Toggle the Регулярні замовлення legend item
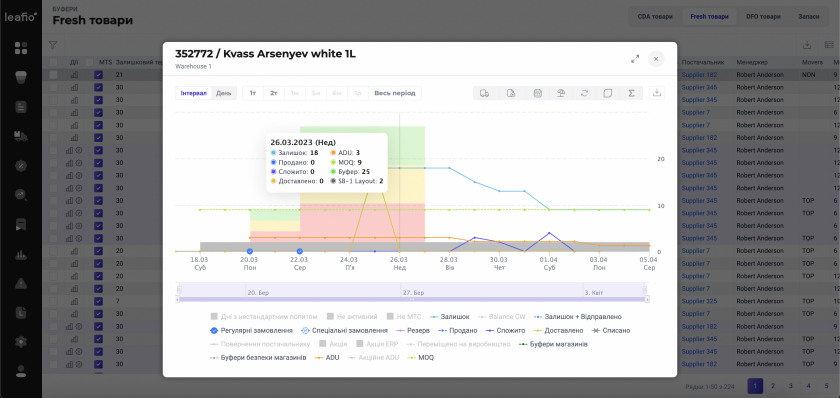This screenshot has height=398, width=840. click(252, 331)
